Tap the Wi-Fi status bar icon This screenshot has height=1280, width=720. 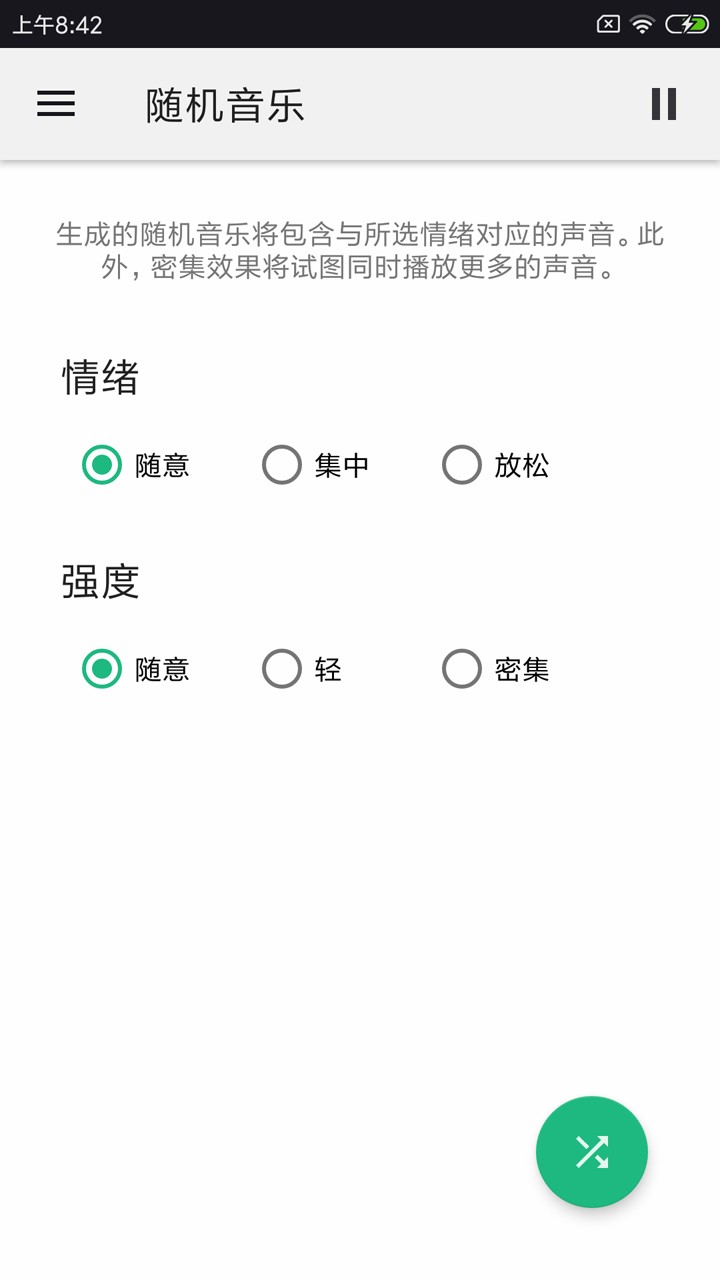[642, 24]
